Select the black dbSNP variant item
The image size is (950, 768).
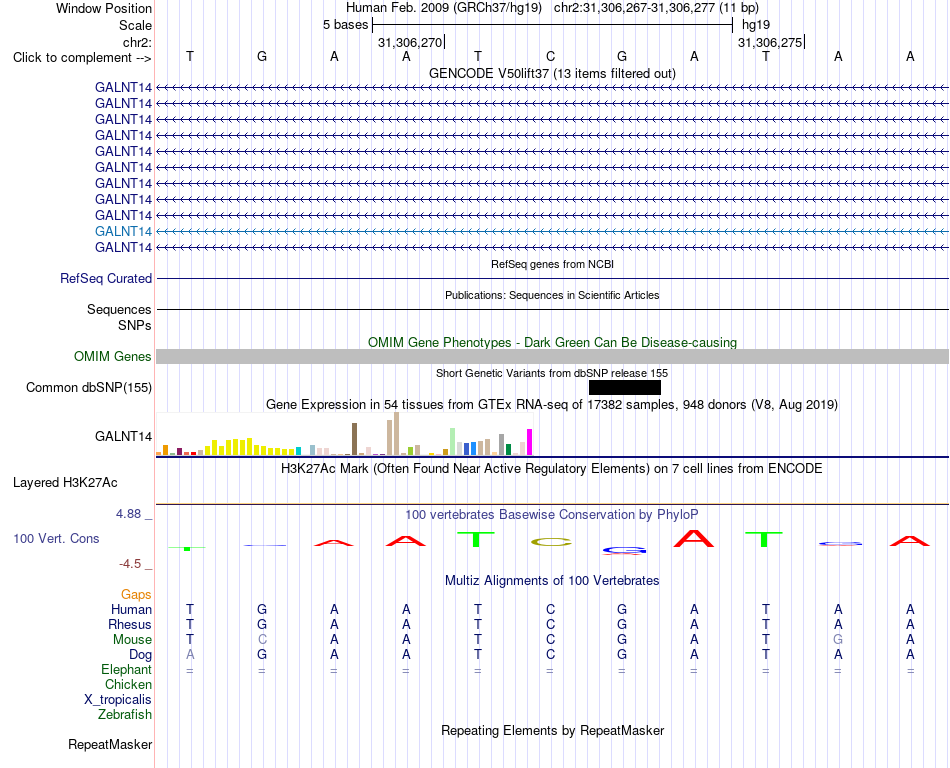(625, 388)
